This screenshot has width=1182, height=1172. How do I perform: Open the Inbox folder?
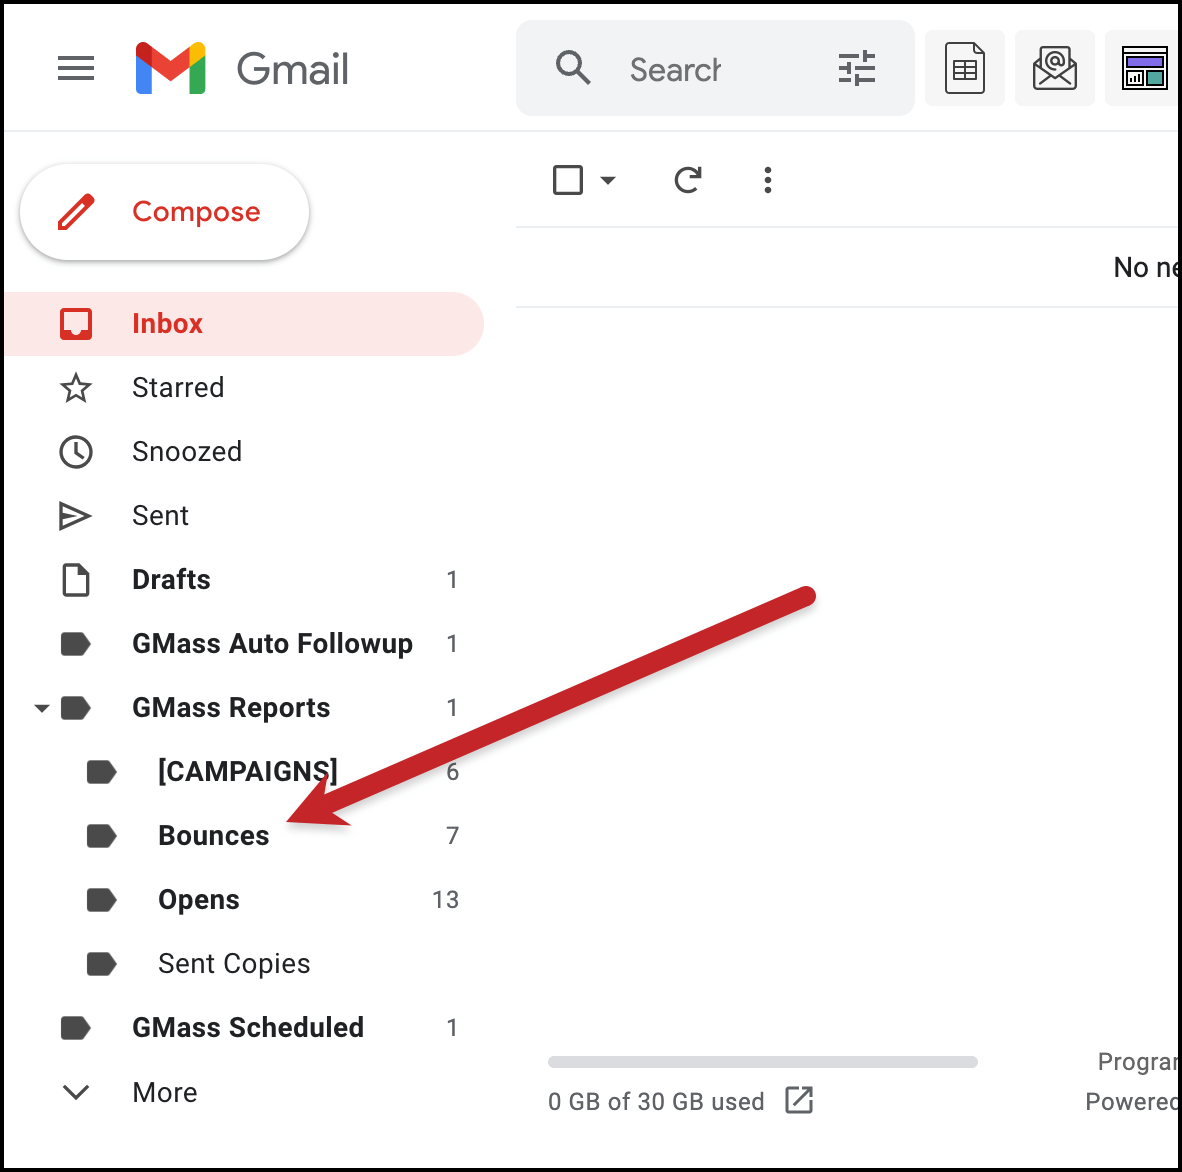coord(244,324)
